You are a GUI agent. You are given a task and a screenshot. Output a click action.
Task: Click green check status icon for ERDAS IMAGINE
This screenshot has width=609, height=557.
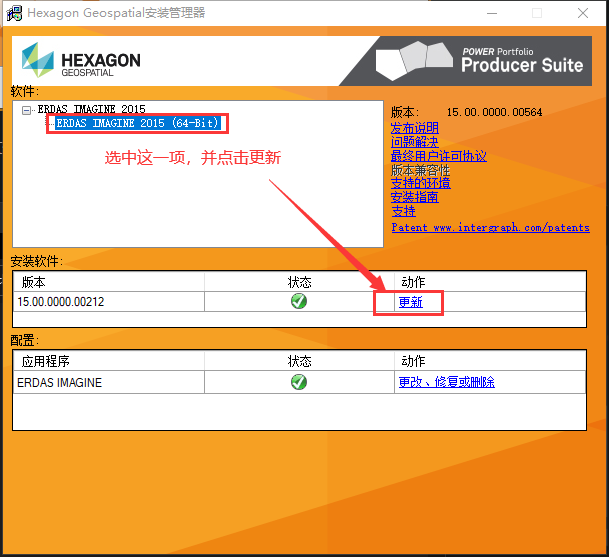[x=299, y=382]
